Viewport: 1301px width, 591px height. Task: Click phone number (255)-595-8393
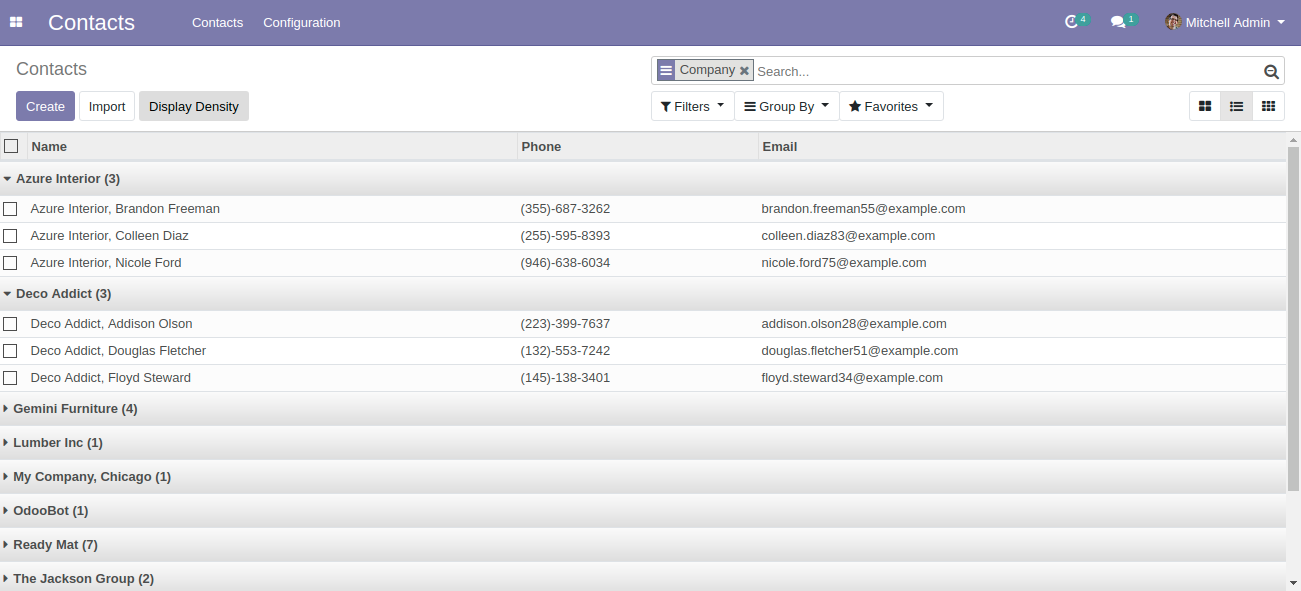click(565, 236)
